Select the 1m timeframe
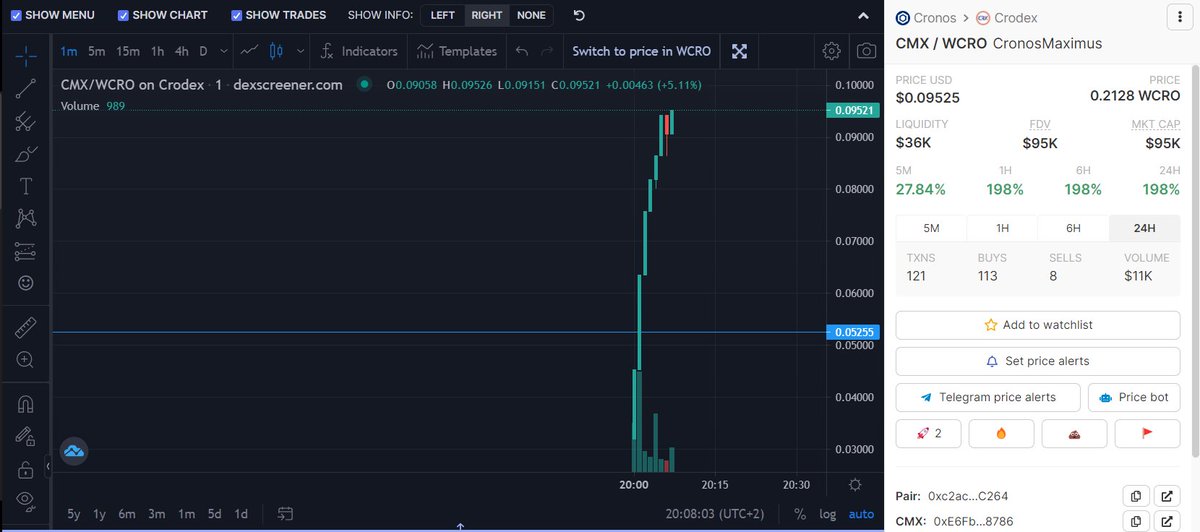The image size is (1200, 532). pyautogui.click(x=68, y=51)
